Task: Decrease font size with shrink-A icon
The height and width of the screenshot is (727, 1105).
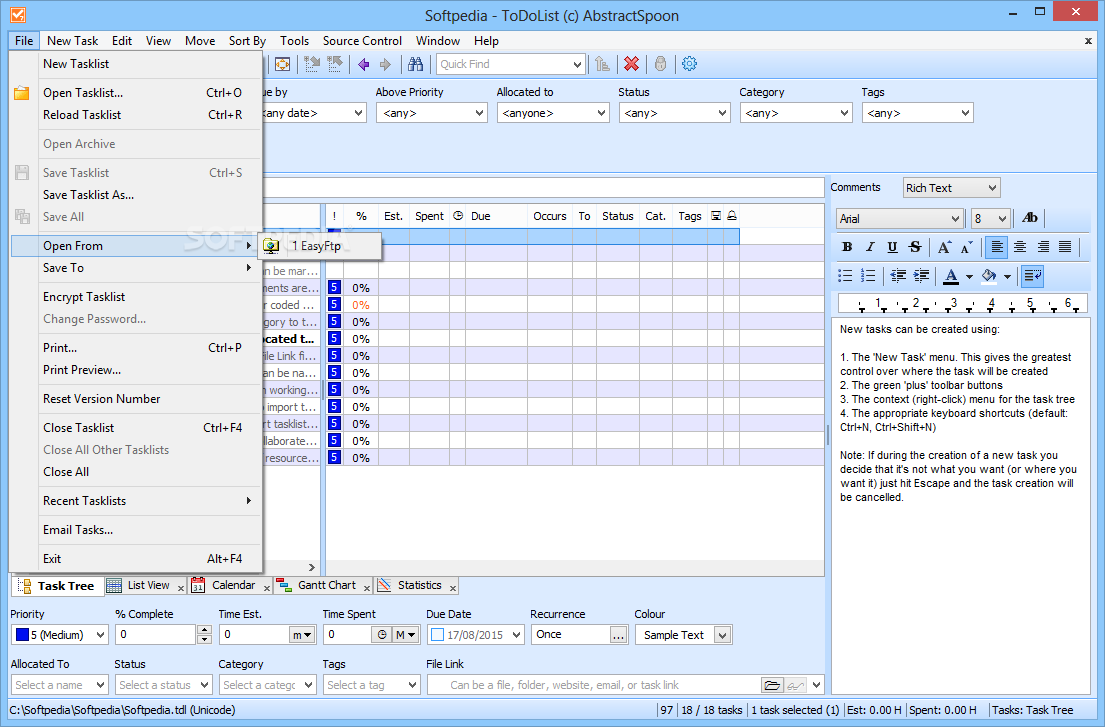Action: (x=966, y=247)
